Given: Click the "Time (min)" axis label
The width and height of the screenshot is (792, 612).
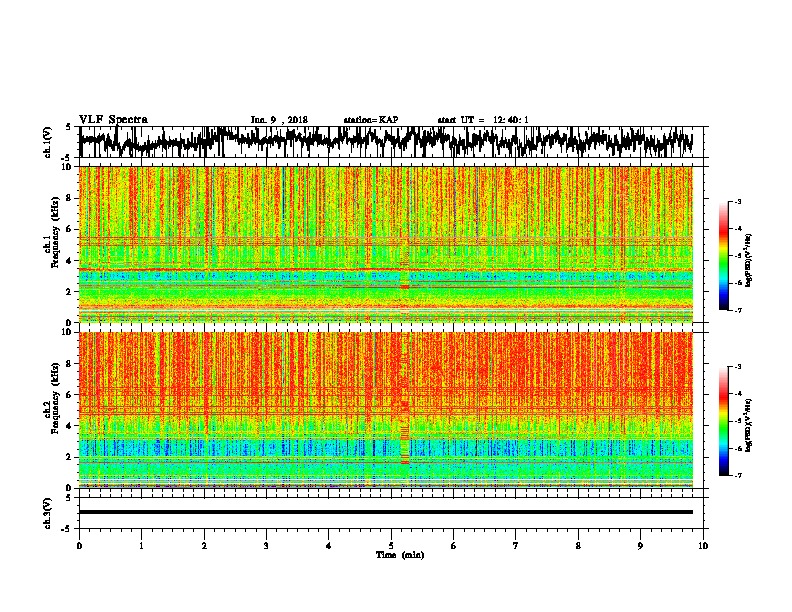Looking at the screenshot, I should pyautogui.click(x=400, y=555).
